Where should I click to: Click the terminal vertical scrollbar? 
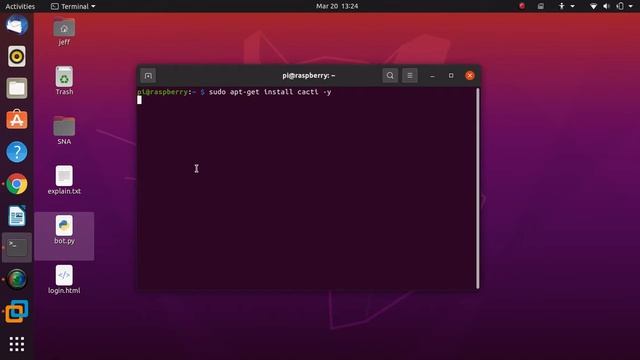[x=478, y=188]
